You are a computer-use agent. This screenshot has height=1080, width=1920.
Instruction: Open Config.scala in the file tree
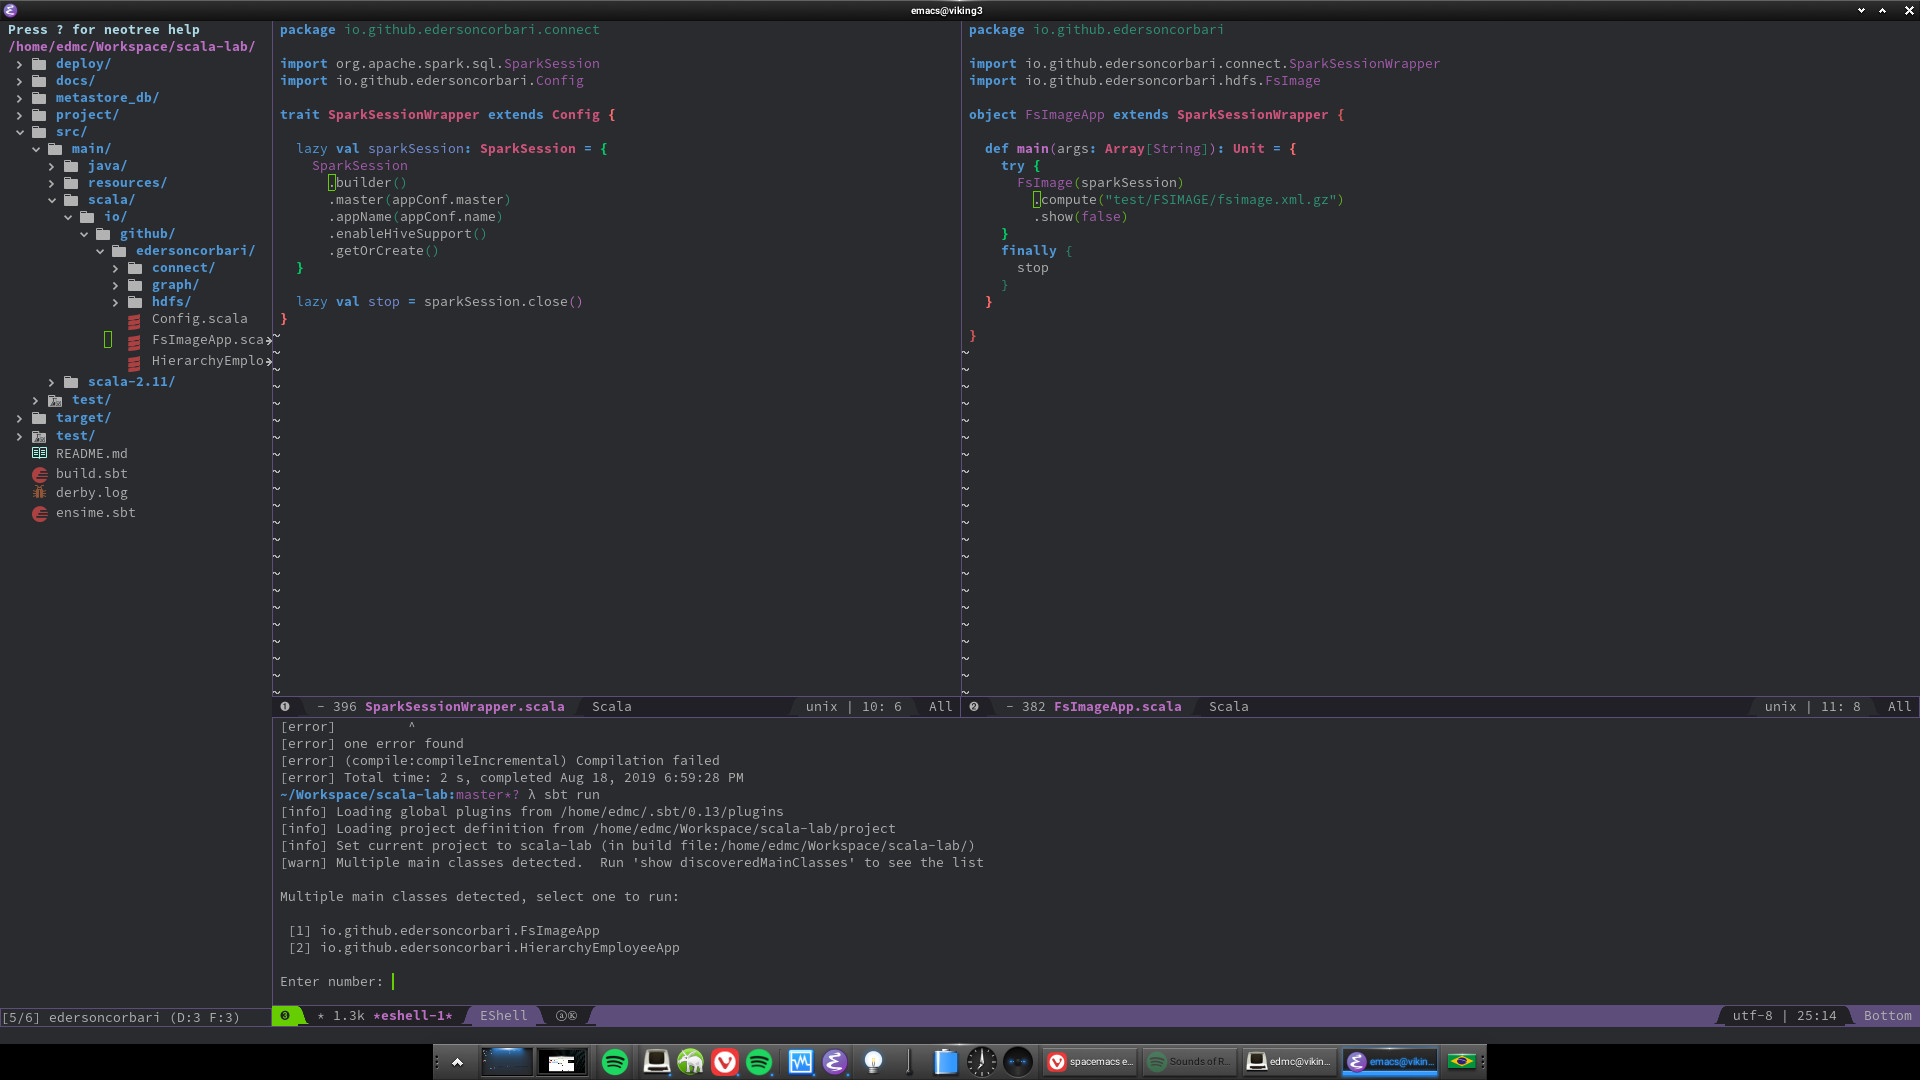(x=199, y=319)
